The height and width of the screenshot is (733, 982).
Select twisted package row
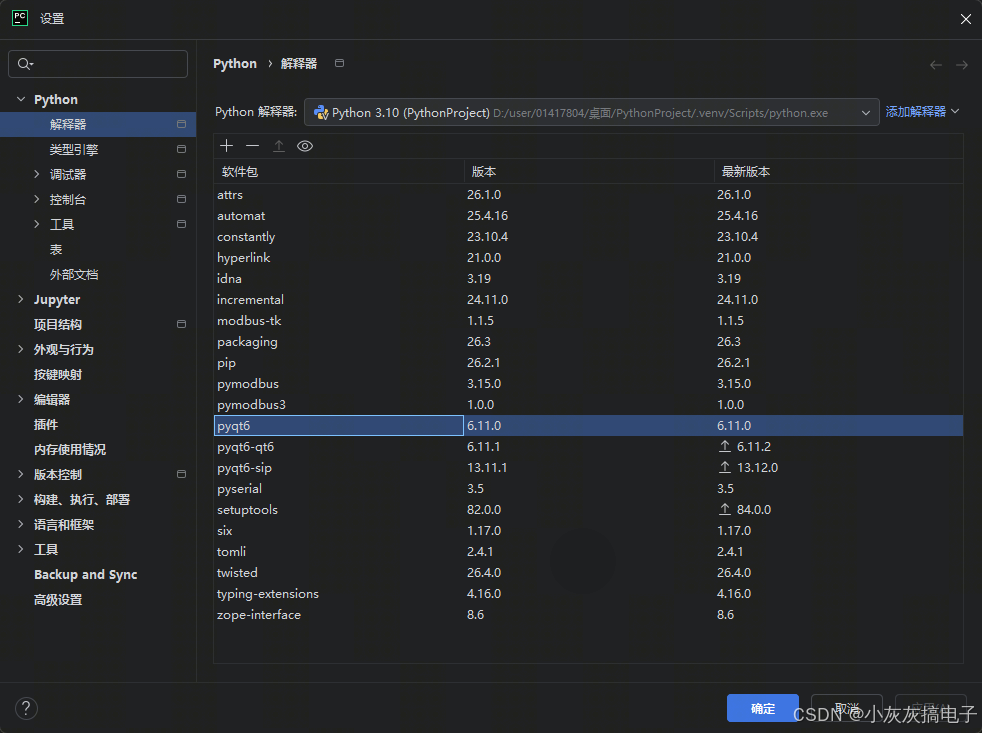pyautogui.click(x=588, y=573)
